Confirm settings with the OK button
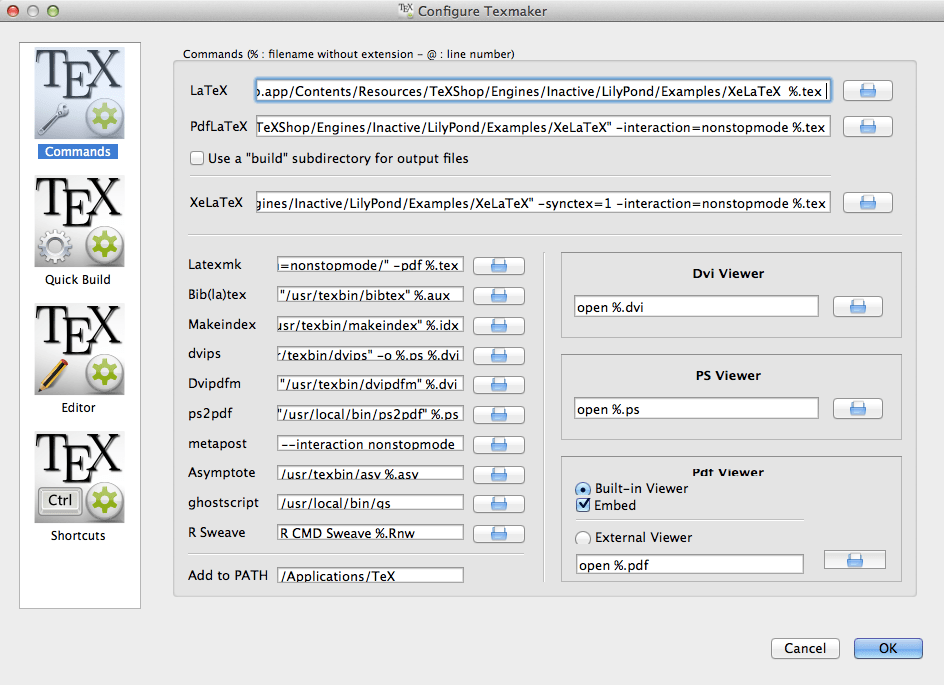 [x=888, y=648]
